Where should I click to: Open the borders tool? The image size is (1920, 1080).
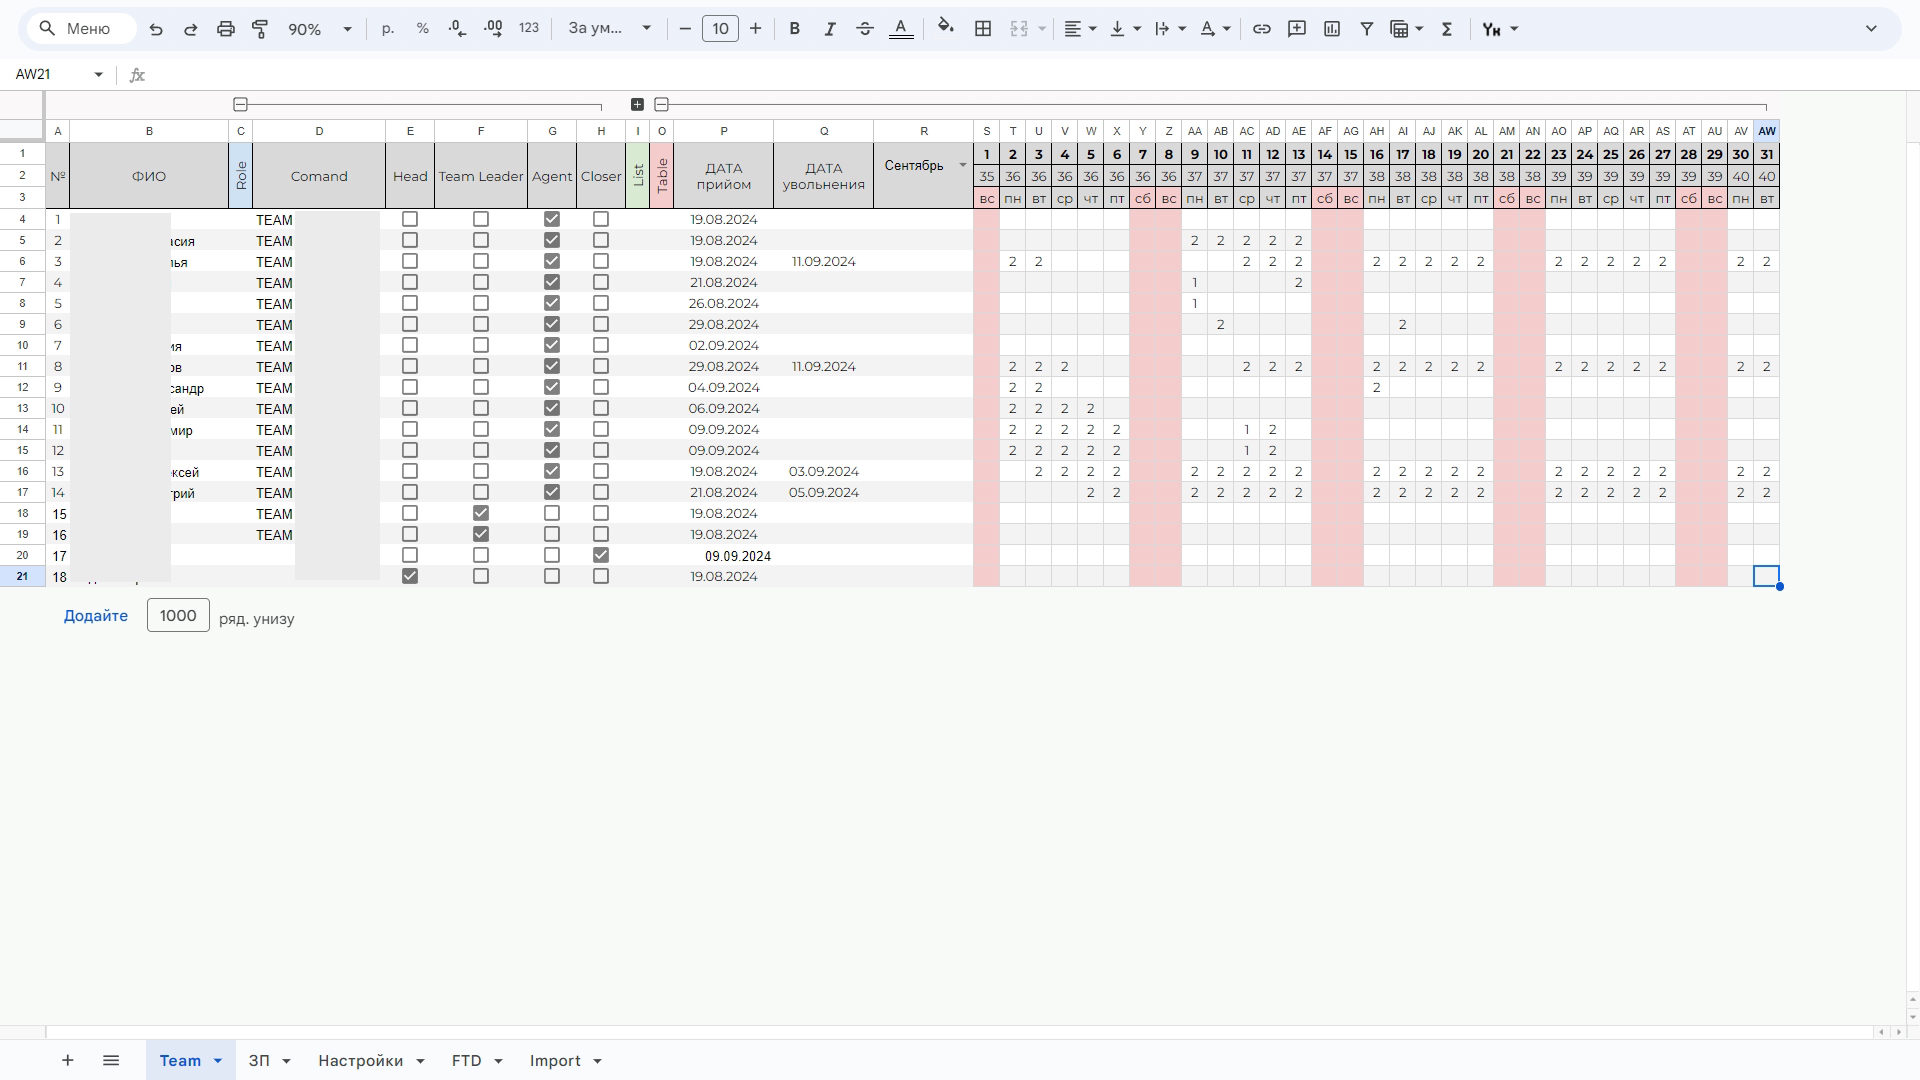click(983, 29)
